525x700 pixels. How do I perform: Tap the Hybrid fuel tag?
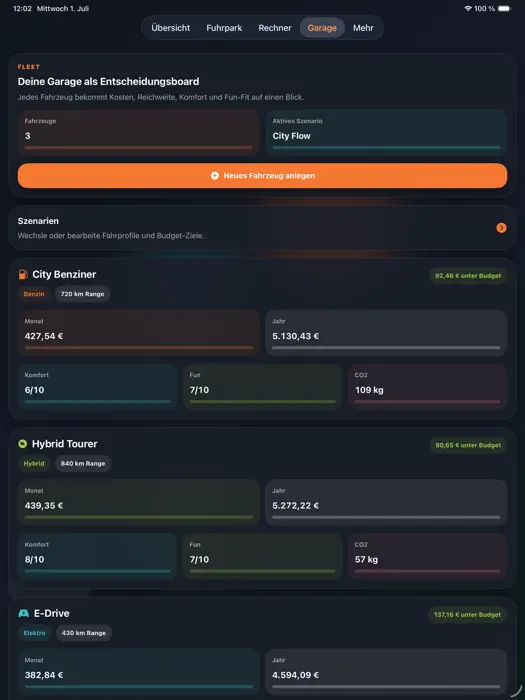pyautogui.click(x=34, y=463)
